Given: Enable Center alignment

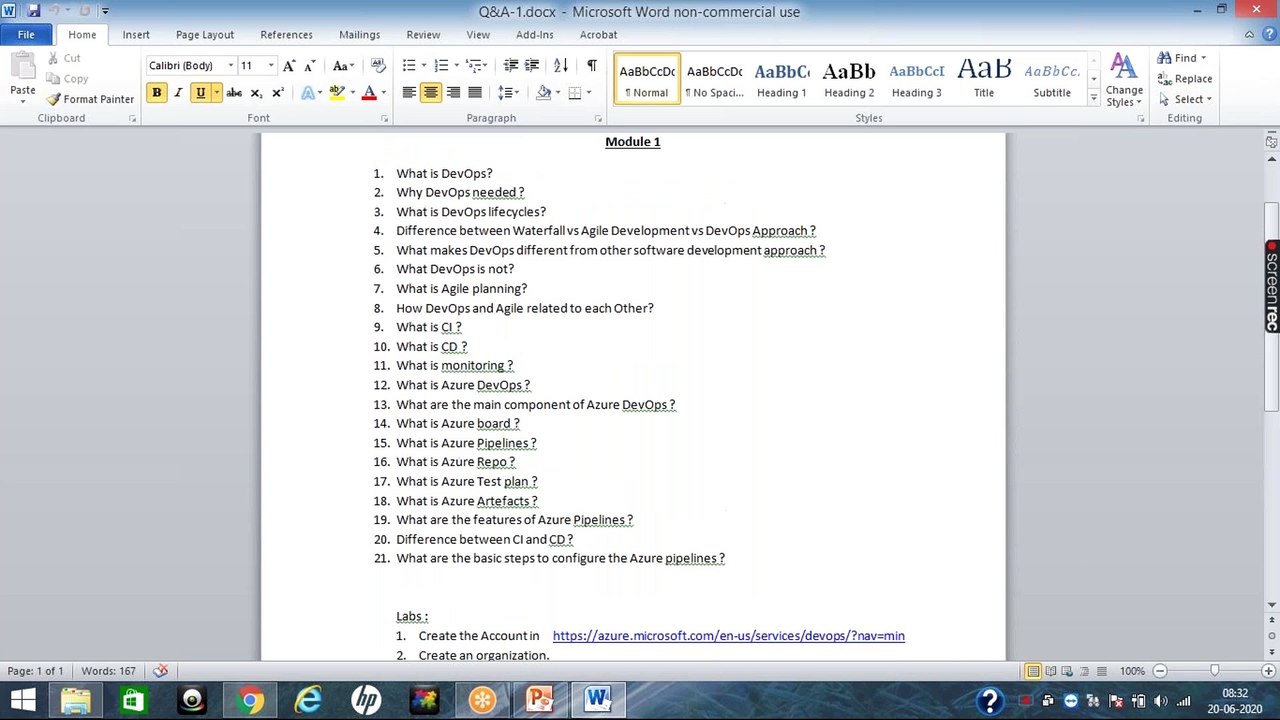Looking at the screenshot, I should coord(431,93).
